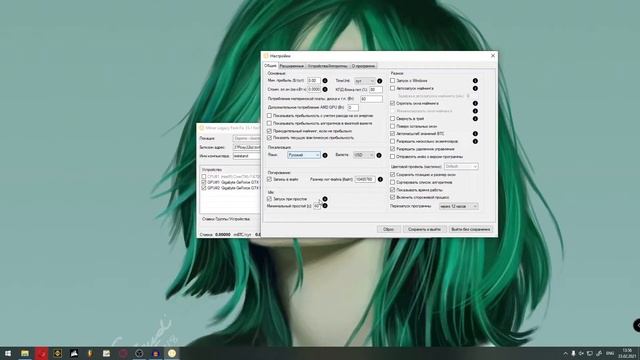Tick profitability with electricity cost checkbox
Viewport: 640px width, 360px height.
[269, 116]
